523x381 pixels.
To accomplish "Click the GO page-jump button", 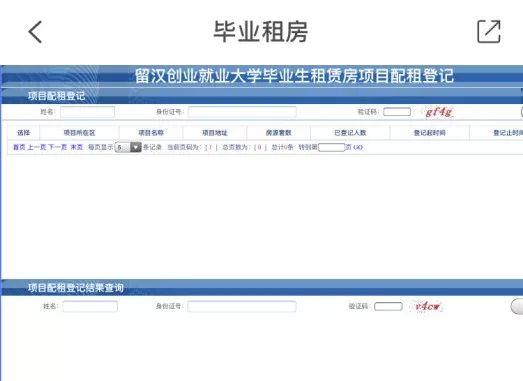I will [x=358, y=147].
